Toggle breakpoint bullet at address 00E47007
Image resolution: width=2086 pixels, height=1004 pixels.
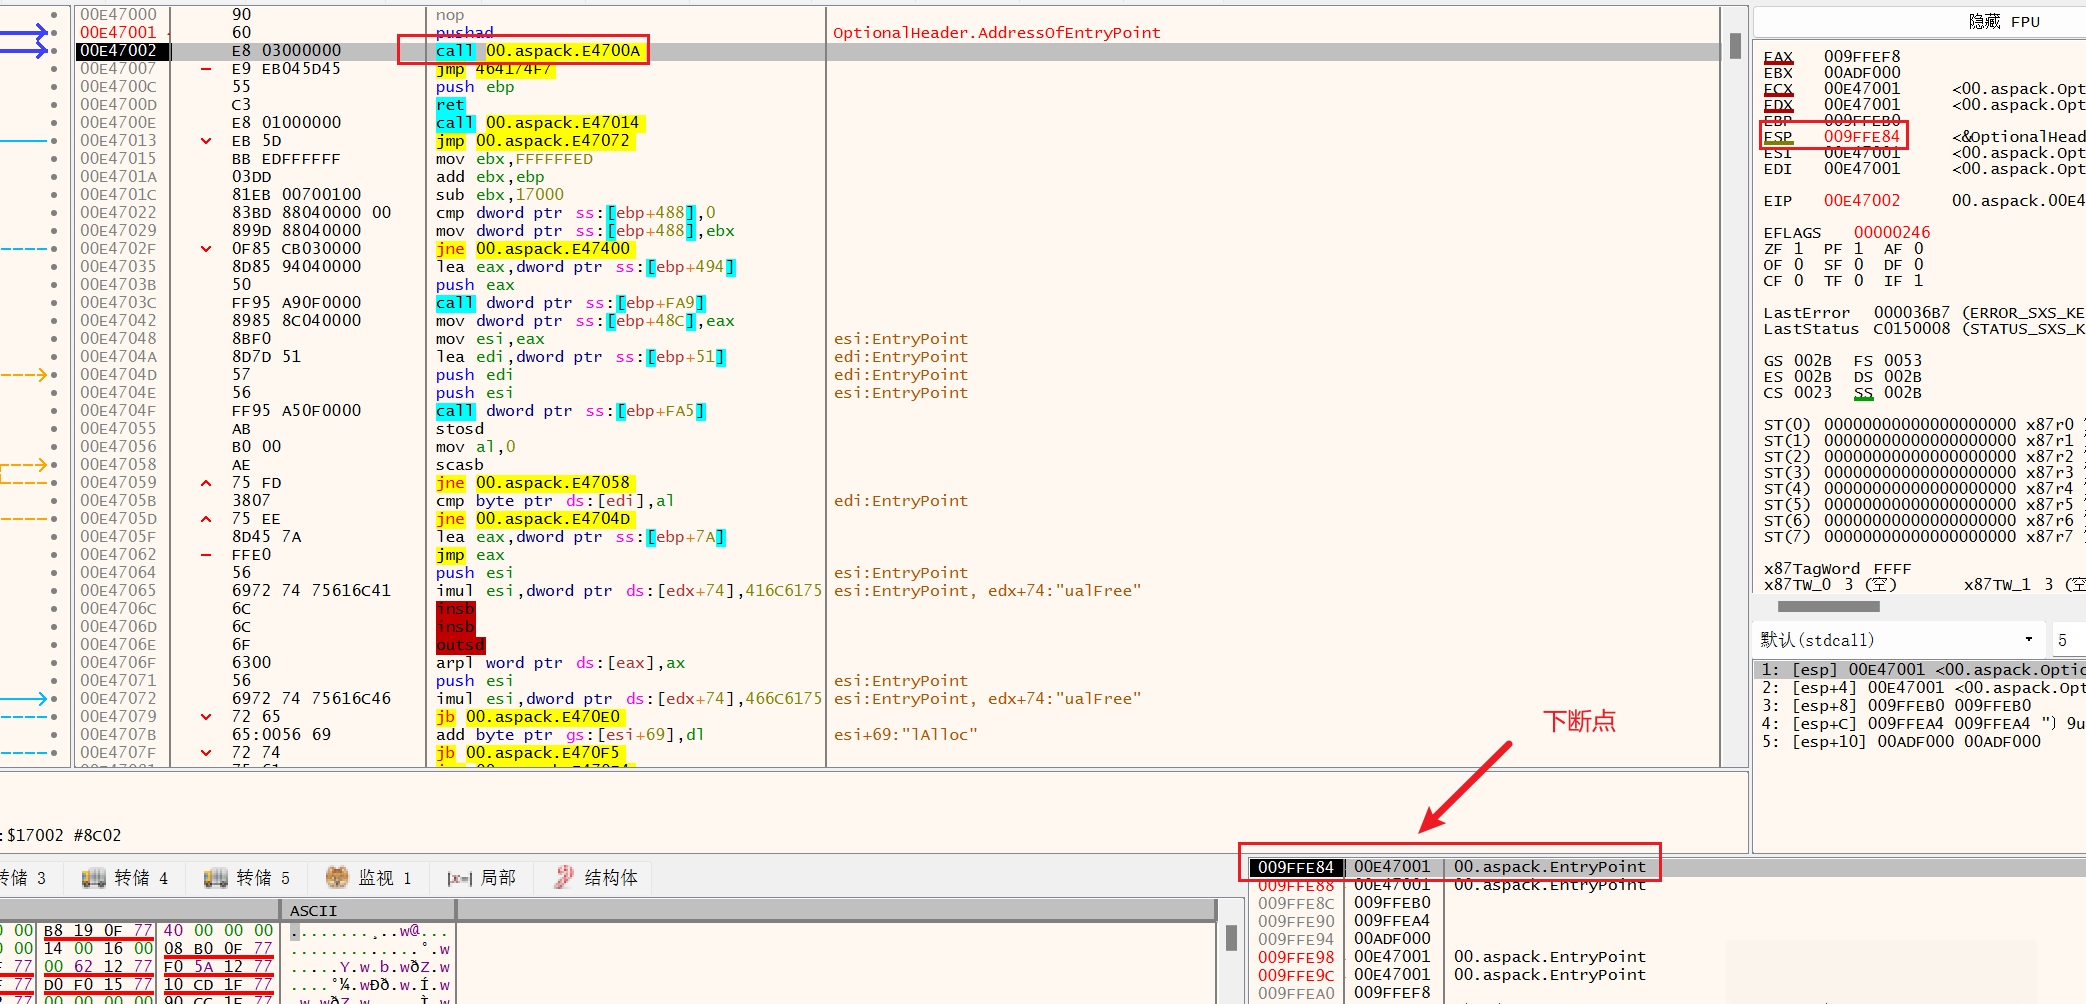[54, 69]
